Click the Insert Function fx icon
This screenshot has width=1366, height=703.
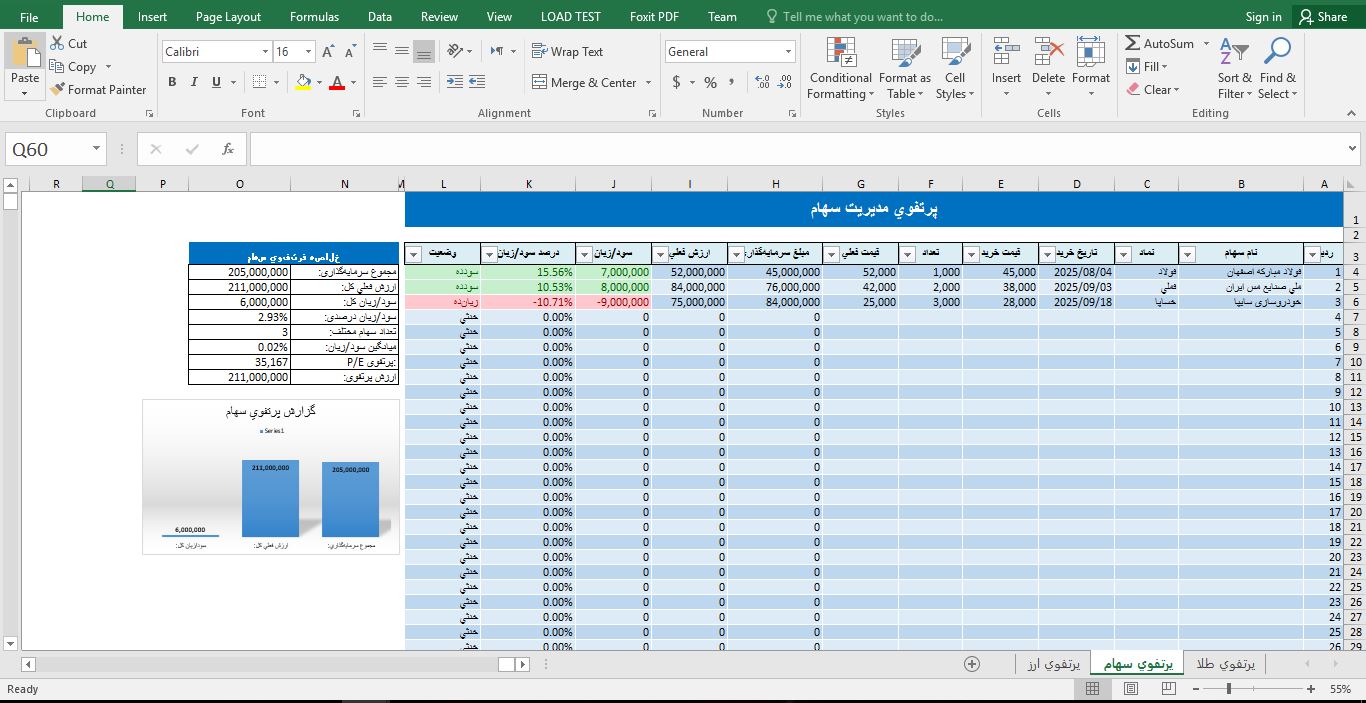[228, 149]
